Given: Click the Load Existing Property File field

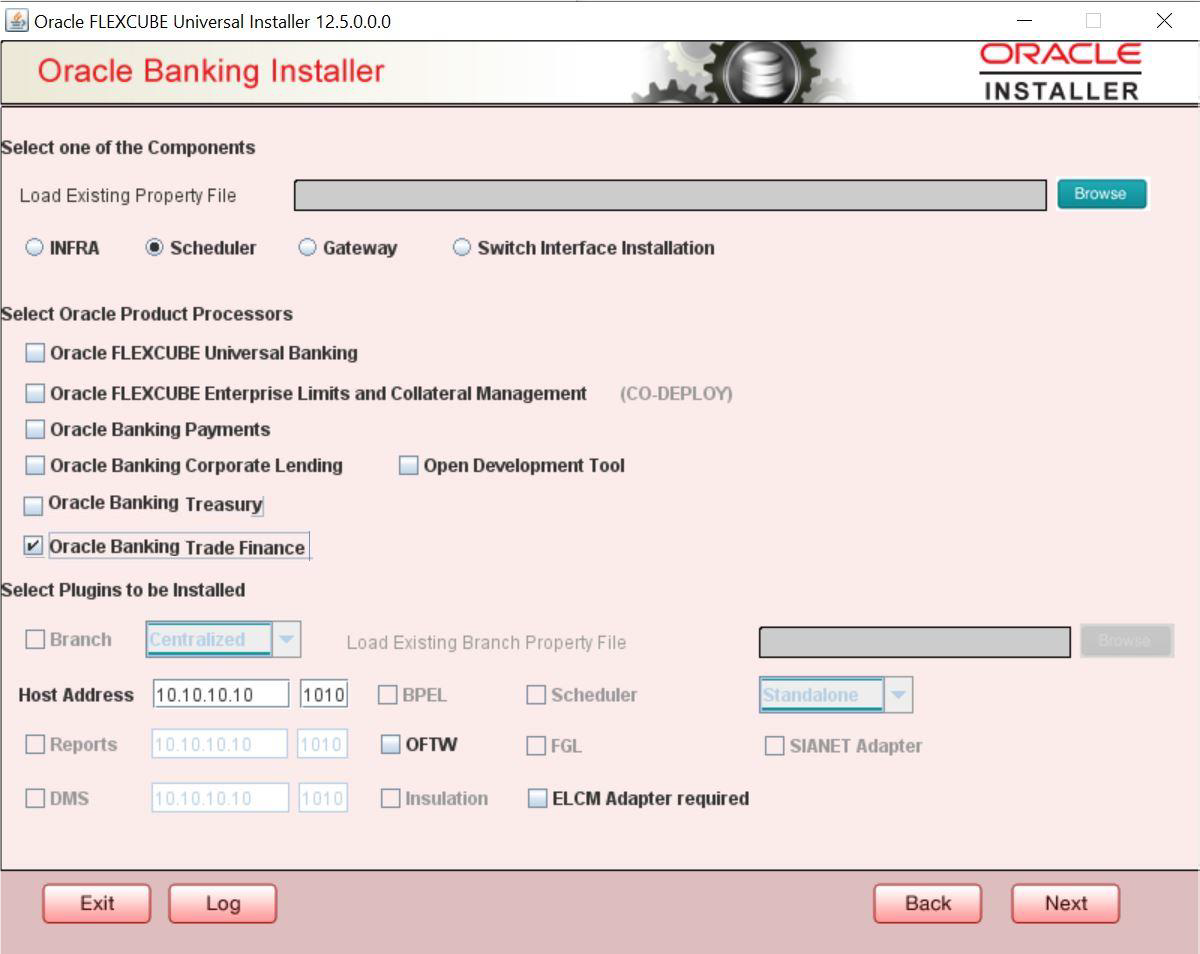Looking at the screenshot, I should 670,196.
